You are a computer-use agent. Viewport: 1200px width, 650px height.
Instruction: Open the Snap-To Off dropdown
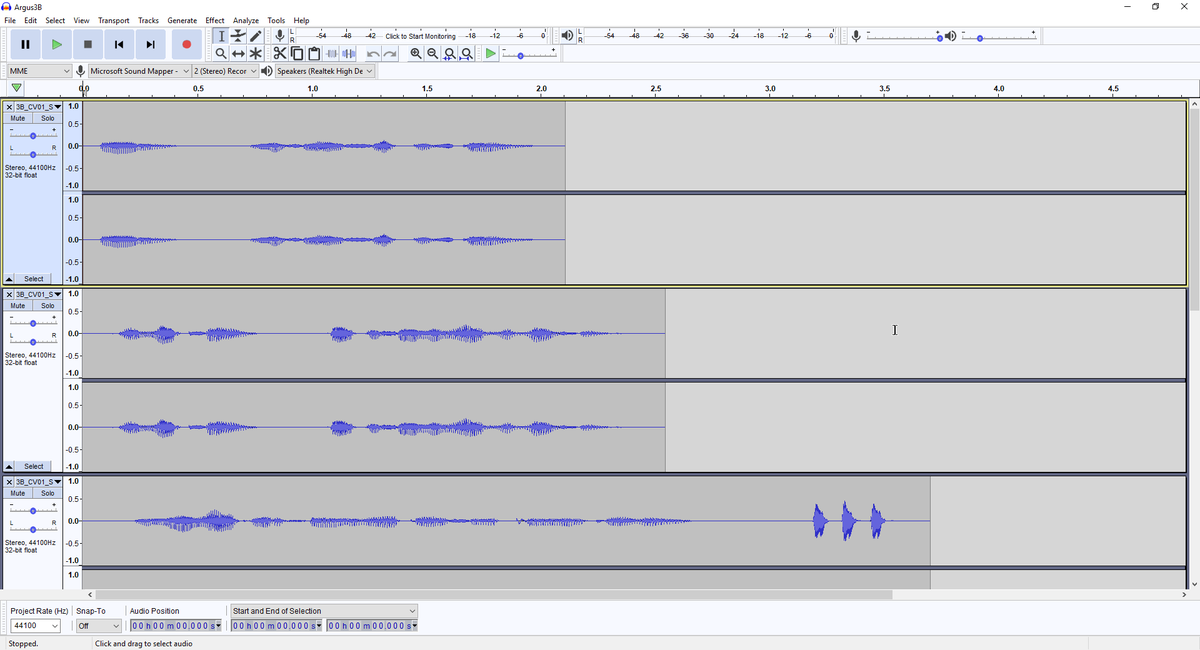click(x=99, y=626)
